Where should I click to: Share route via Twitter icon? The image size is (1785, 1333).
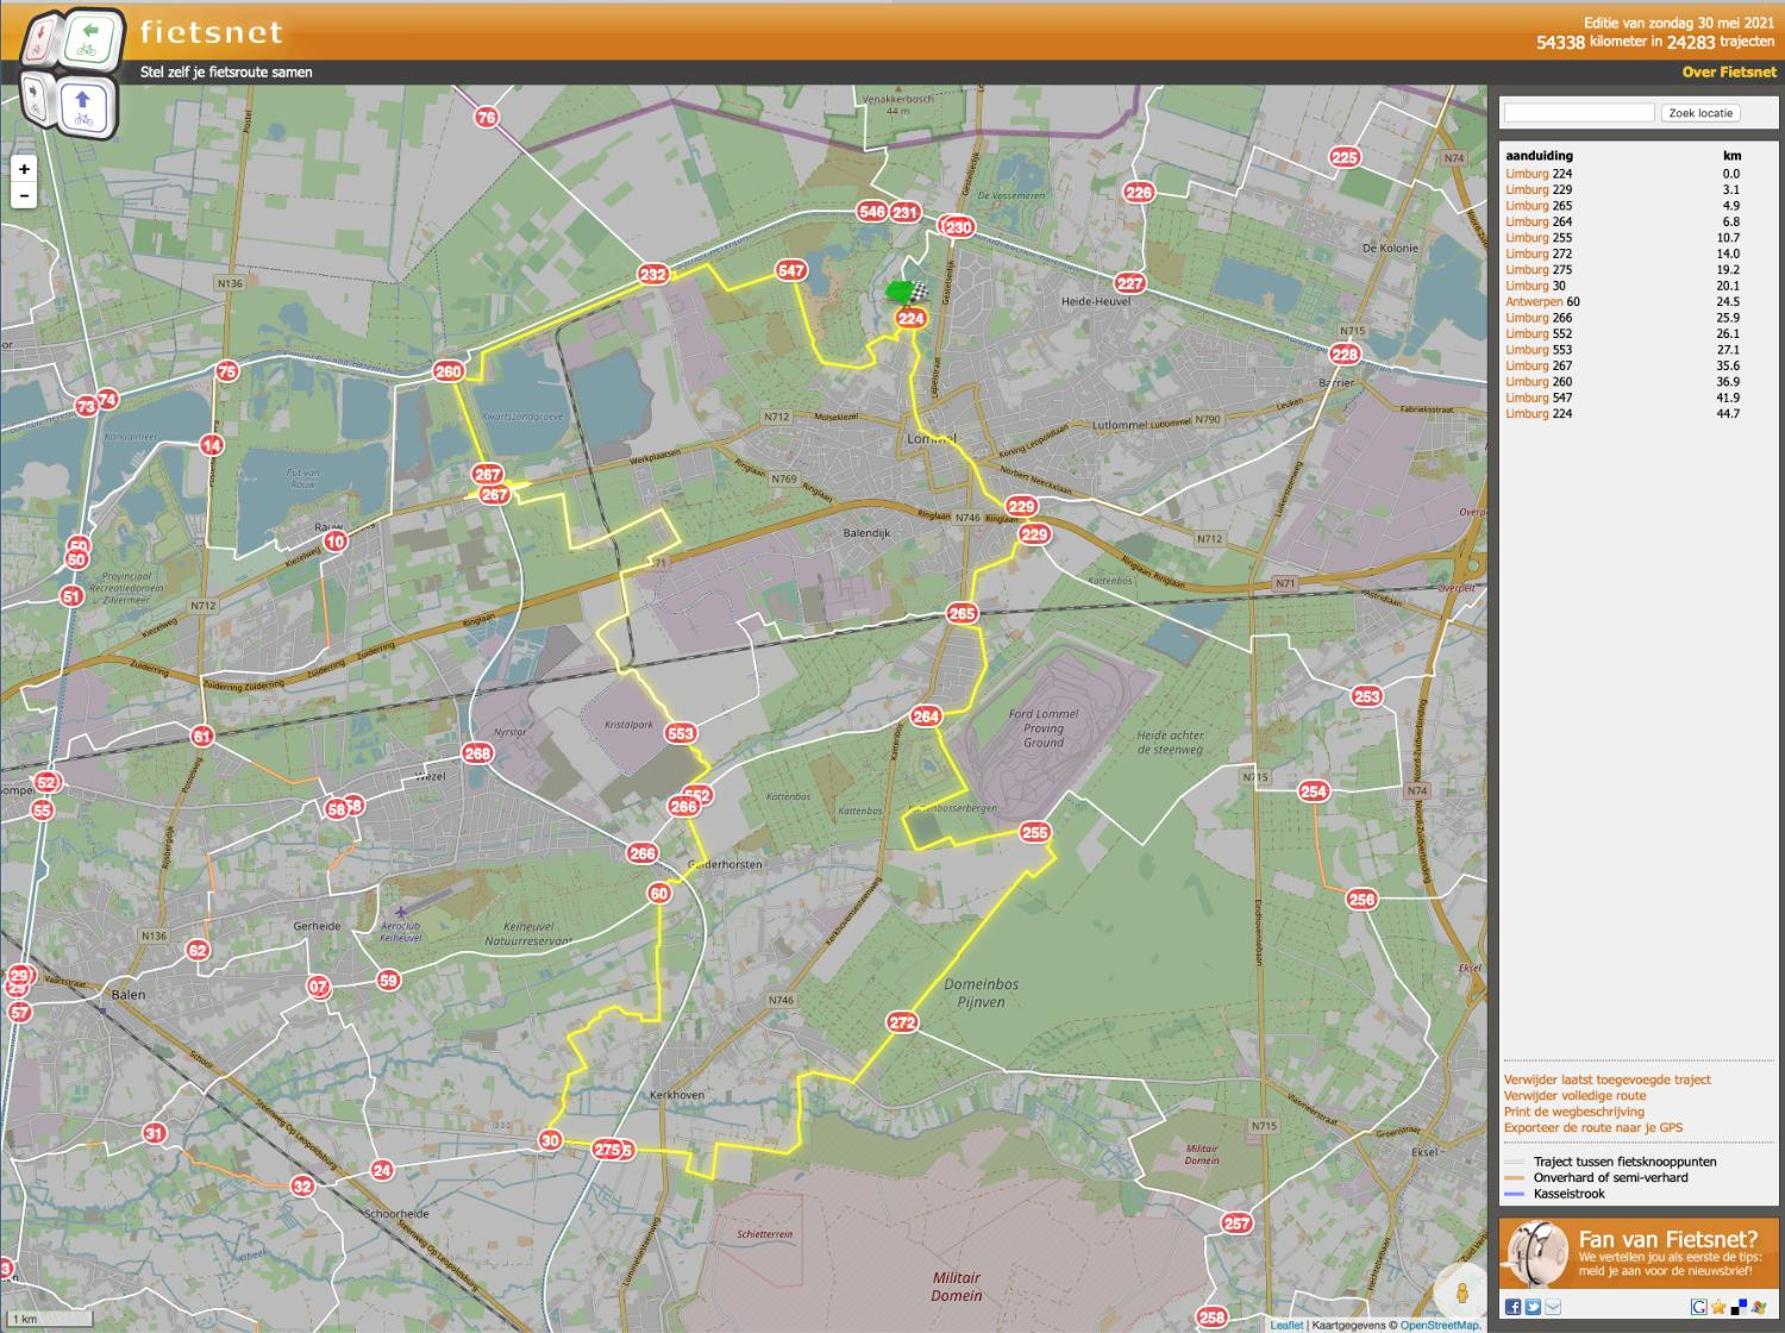tap(1533, 1306)
